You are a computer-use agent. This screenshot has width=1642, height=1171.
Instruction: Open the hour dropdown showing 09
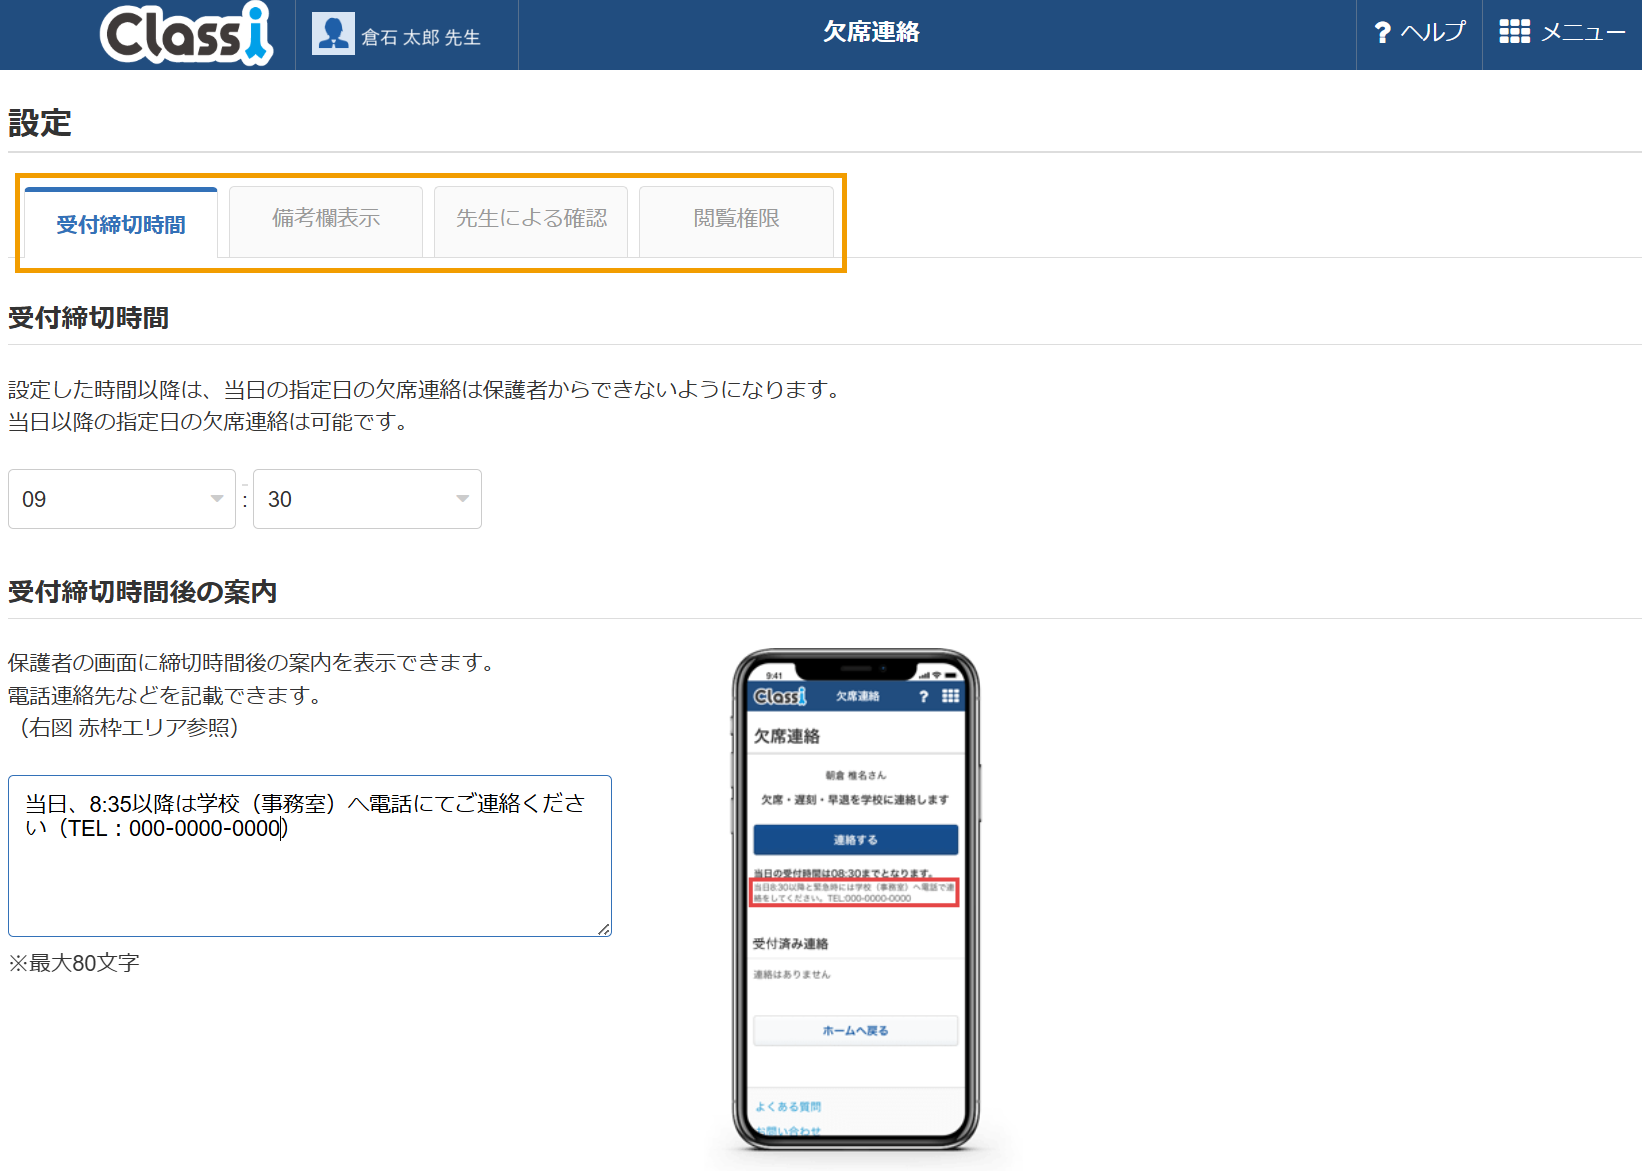122,499
